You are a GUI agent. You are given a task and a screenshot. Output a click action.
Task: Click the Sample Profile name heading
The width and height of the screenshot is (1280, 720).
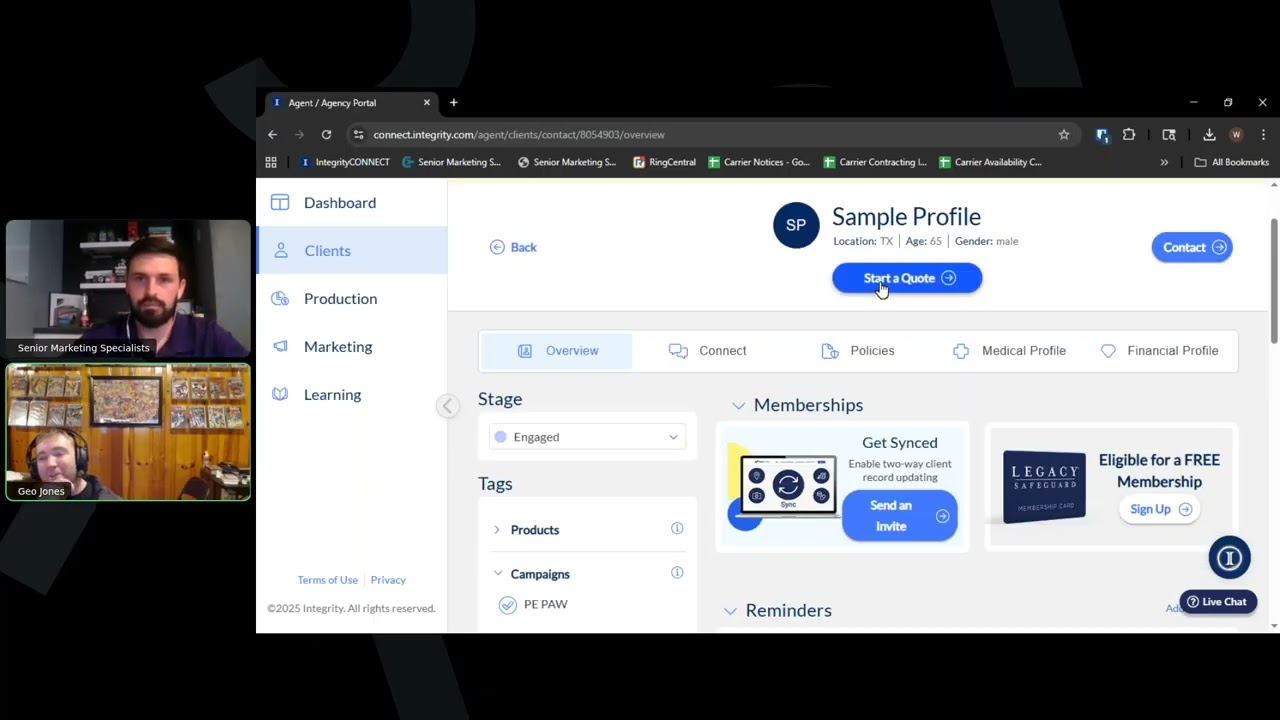(x=906, y=217)
